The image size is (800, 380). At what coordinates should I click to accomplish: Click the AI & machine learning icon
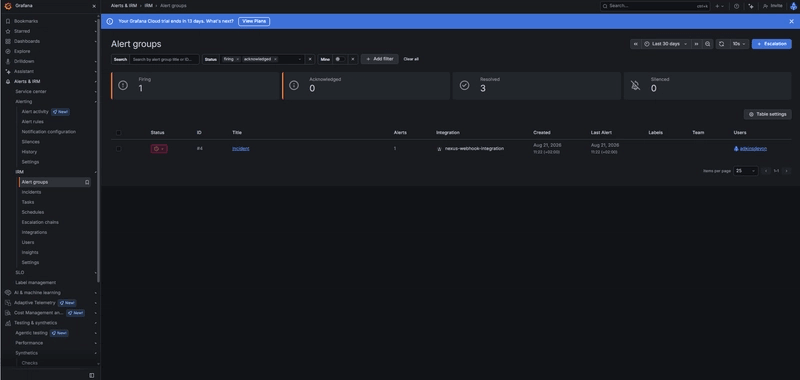(x=8, y=293)
